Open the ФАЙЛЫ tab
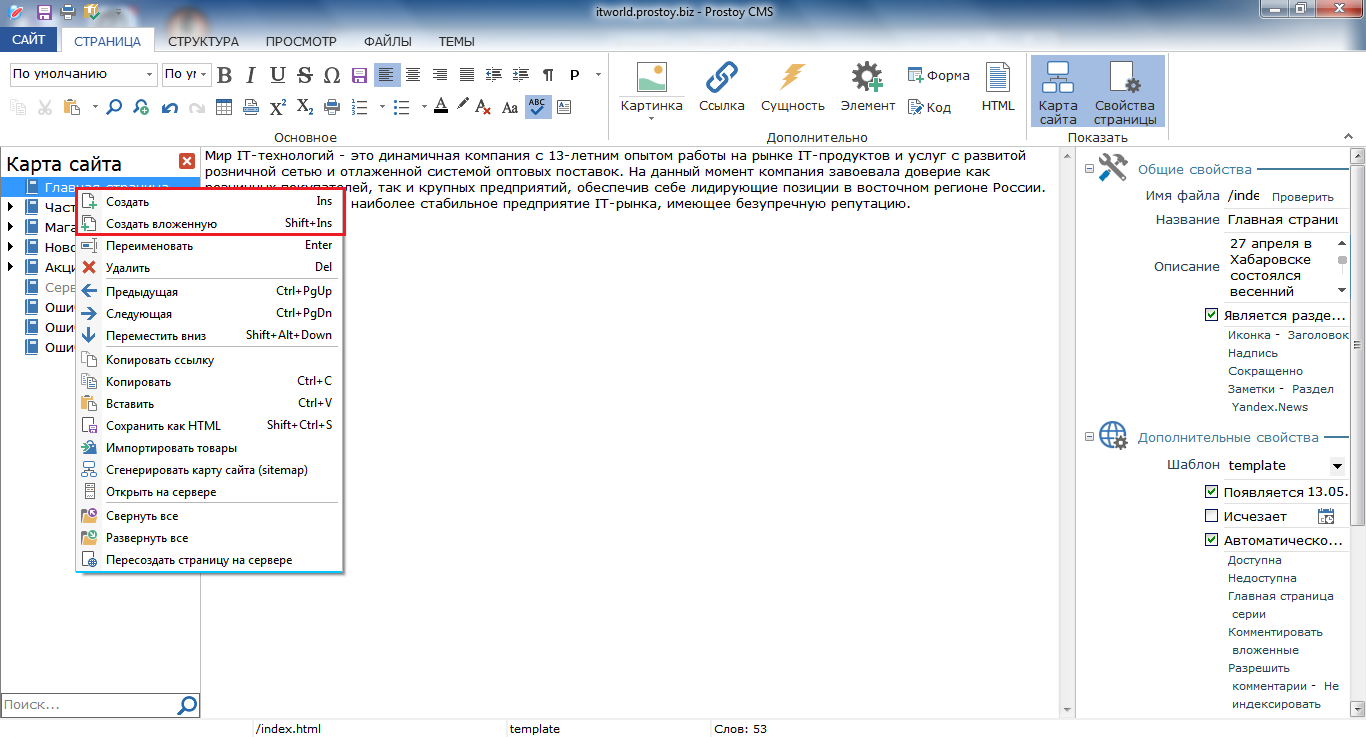The height and width of the screenshot is (737, 1366). [x=388, y=41]
